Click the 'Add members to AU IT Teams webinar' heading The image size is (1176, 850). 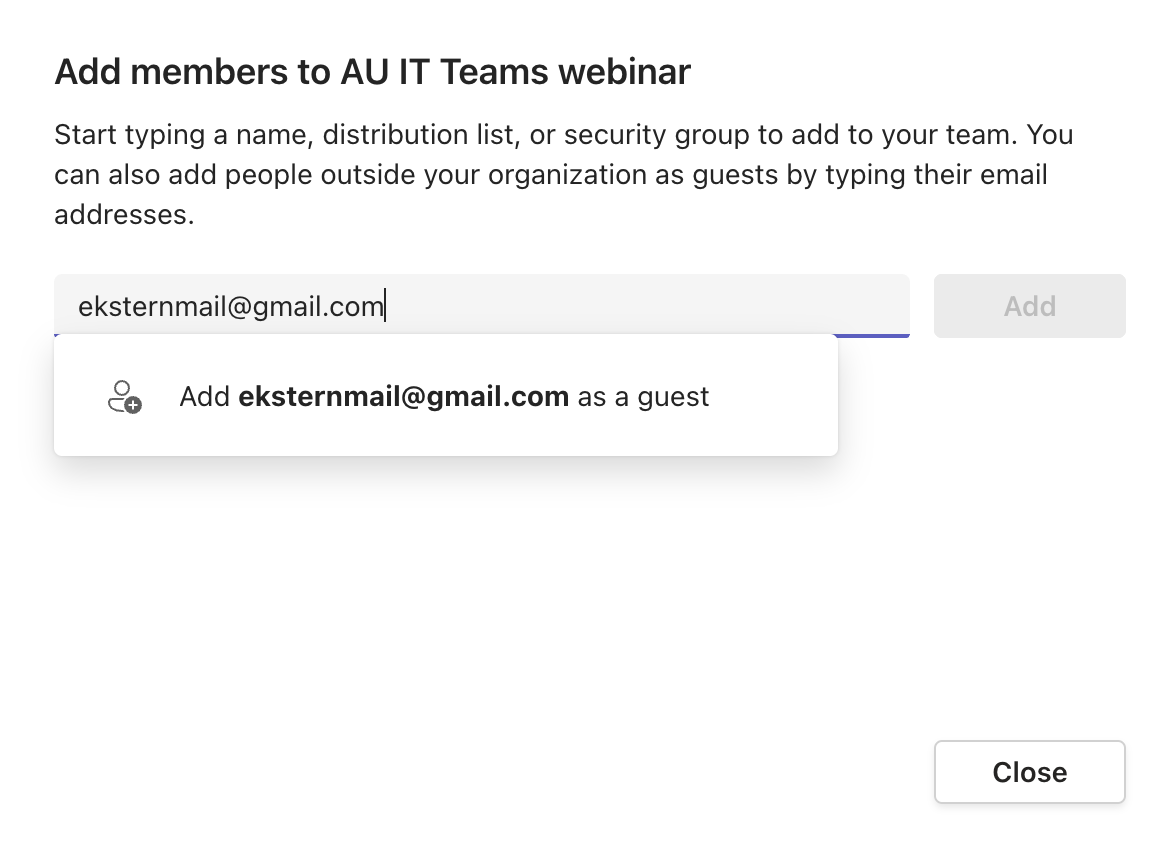(372, 72)
